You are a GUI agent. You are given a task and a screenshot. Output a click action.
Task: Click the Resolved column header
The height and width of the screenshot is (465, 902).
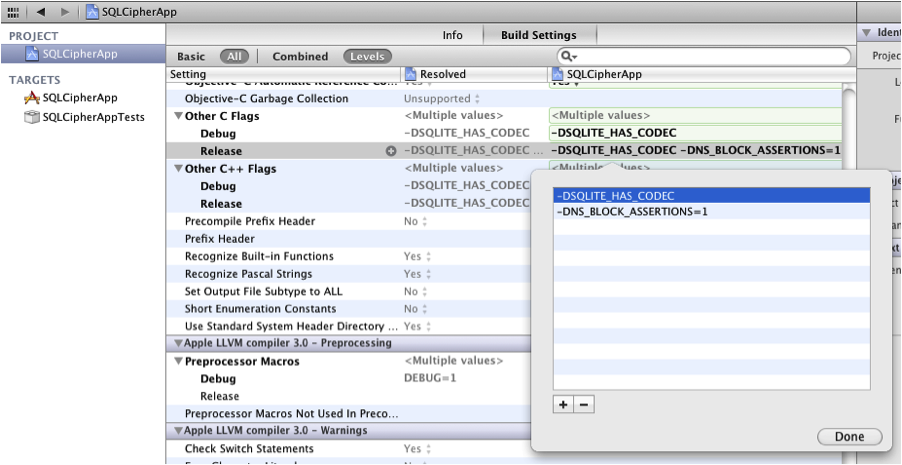(474, 74)
